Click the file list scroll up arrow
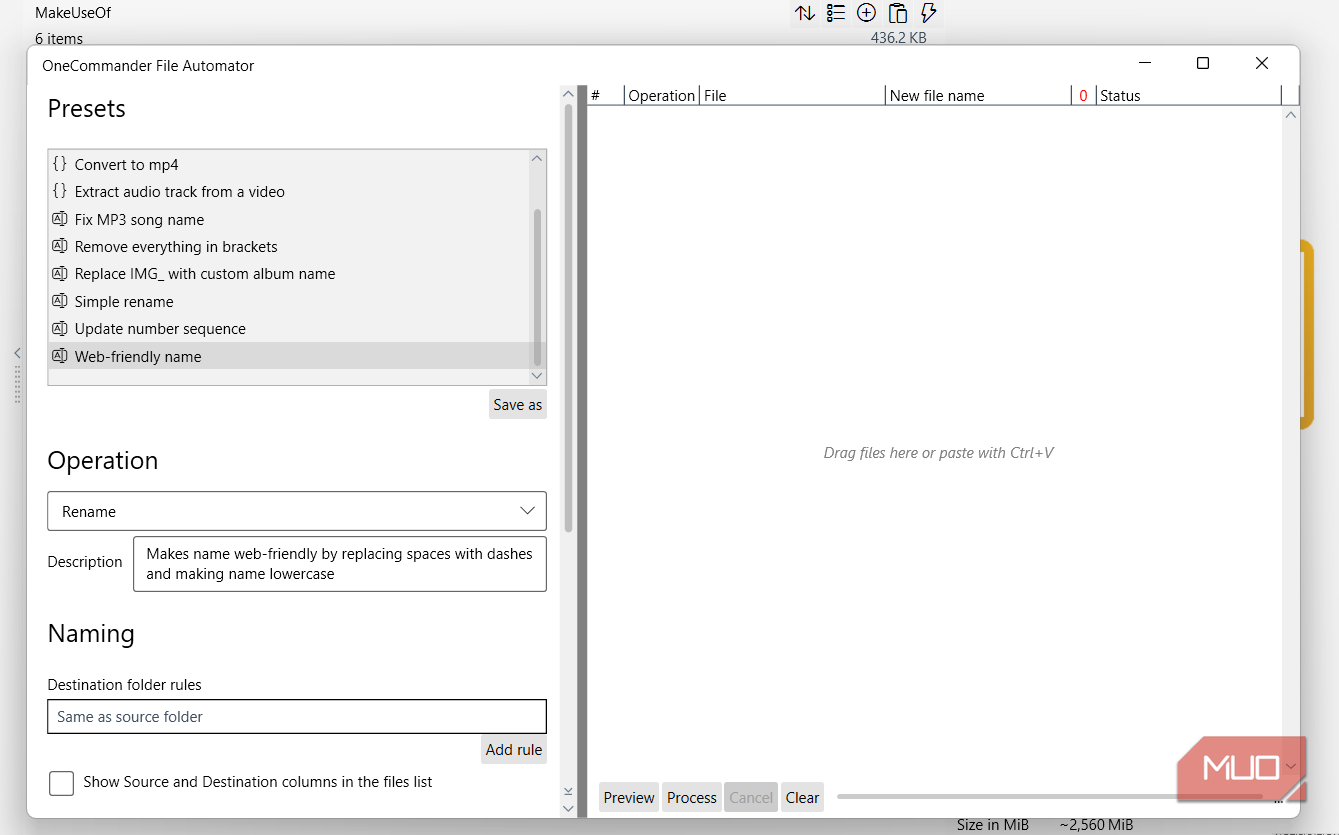1339x835 pixels. point(1291,115)
